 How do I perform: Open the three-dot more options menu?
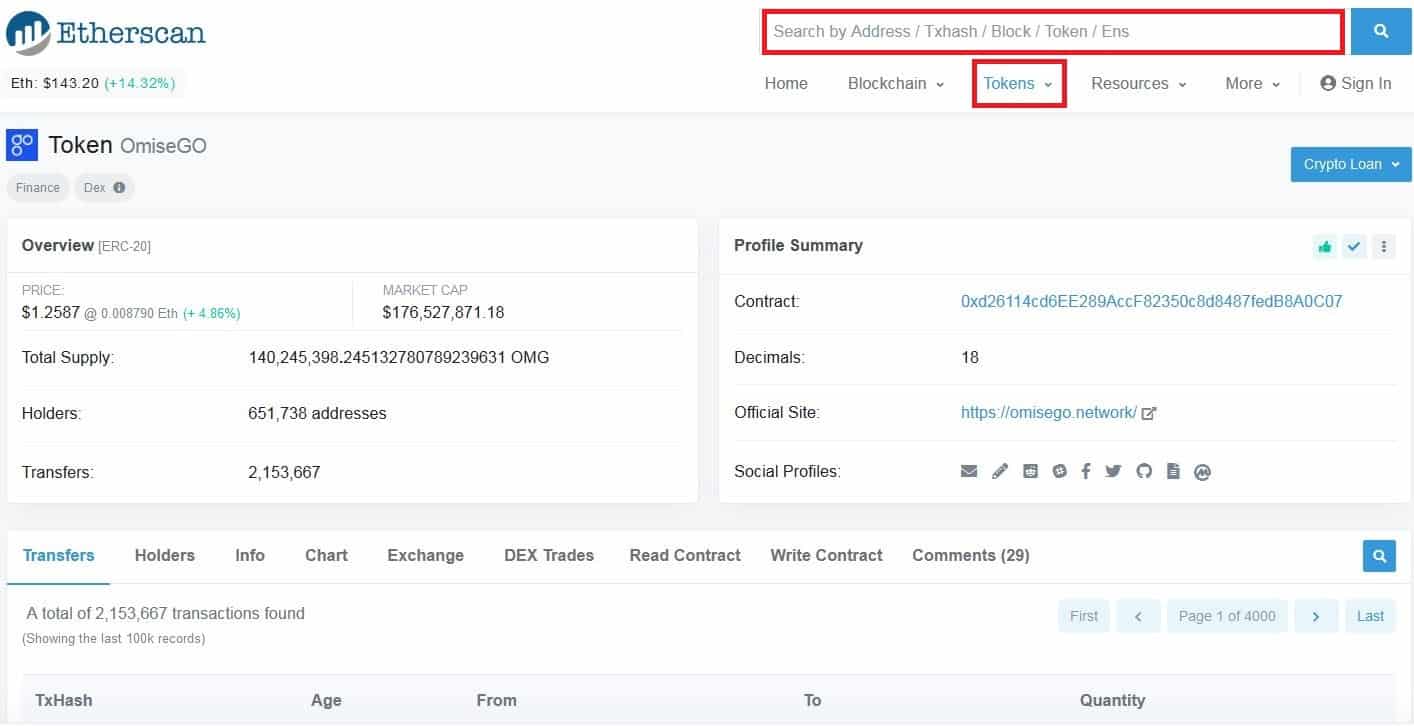point(1384,246)
